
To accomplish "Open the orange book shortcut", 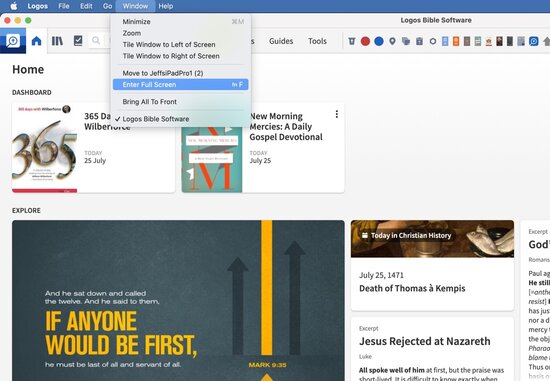I will click(x=456, y=41).
